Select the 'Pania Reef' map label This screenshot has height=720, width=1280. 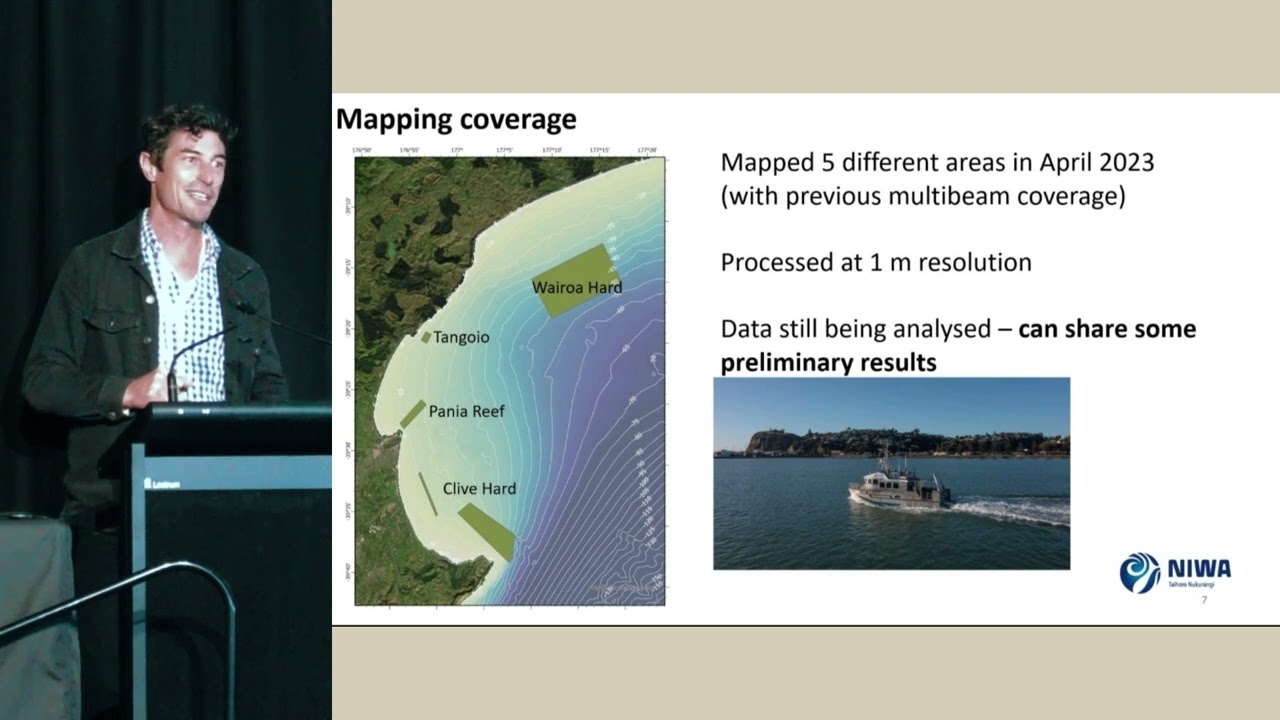click(467, 411)
